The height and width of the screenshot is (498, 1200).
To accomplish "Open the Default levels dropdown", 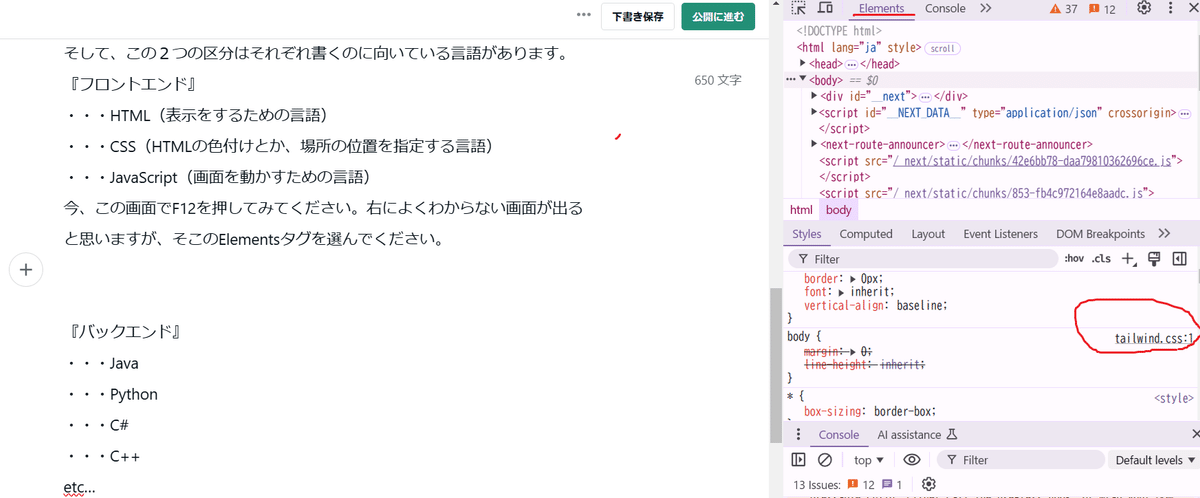I will [x=1155, y=460].
